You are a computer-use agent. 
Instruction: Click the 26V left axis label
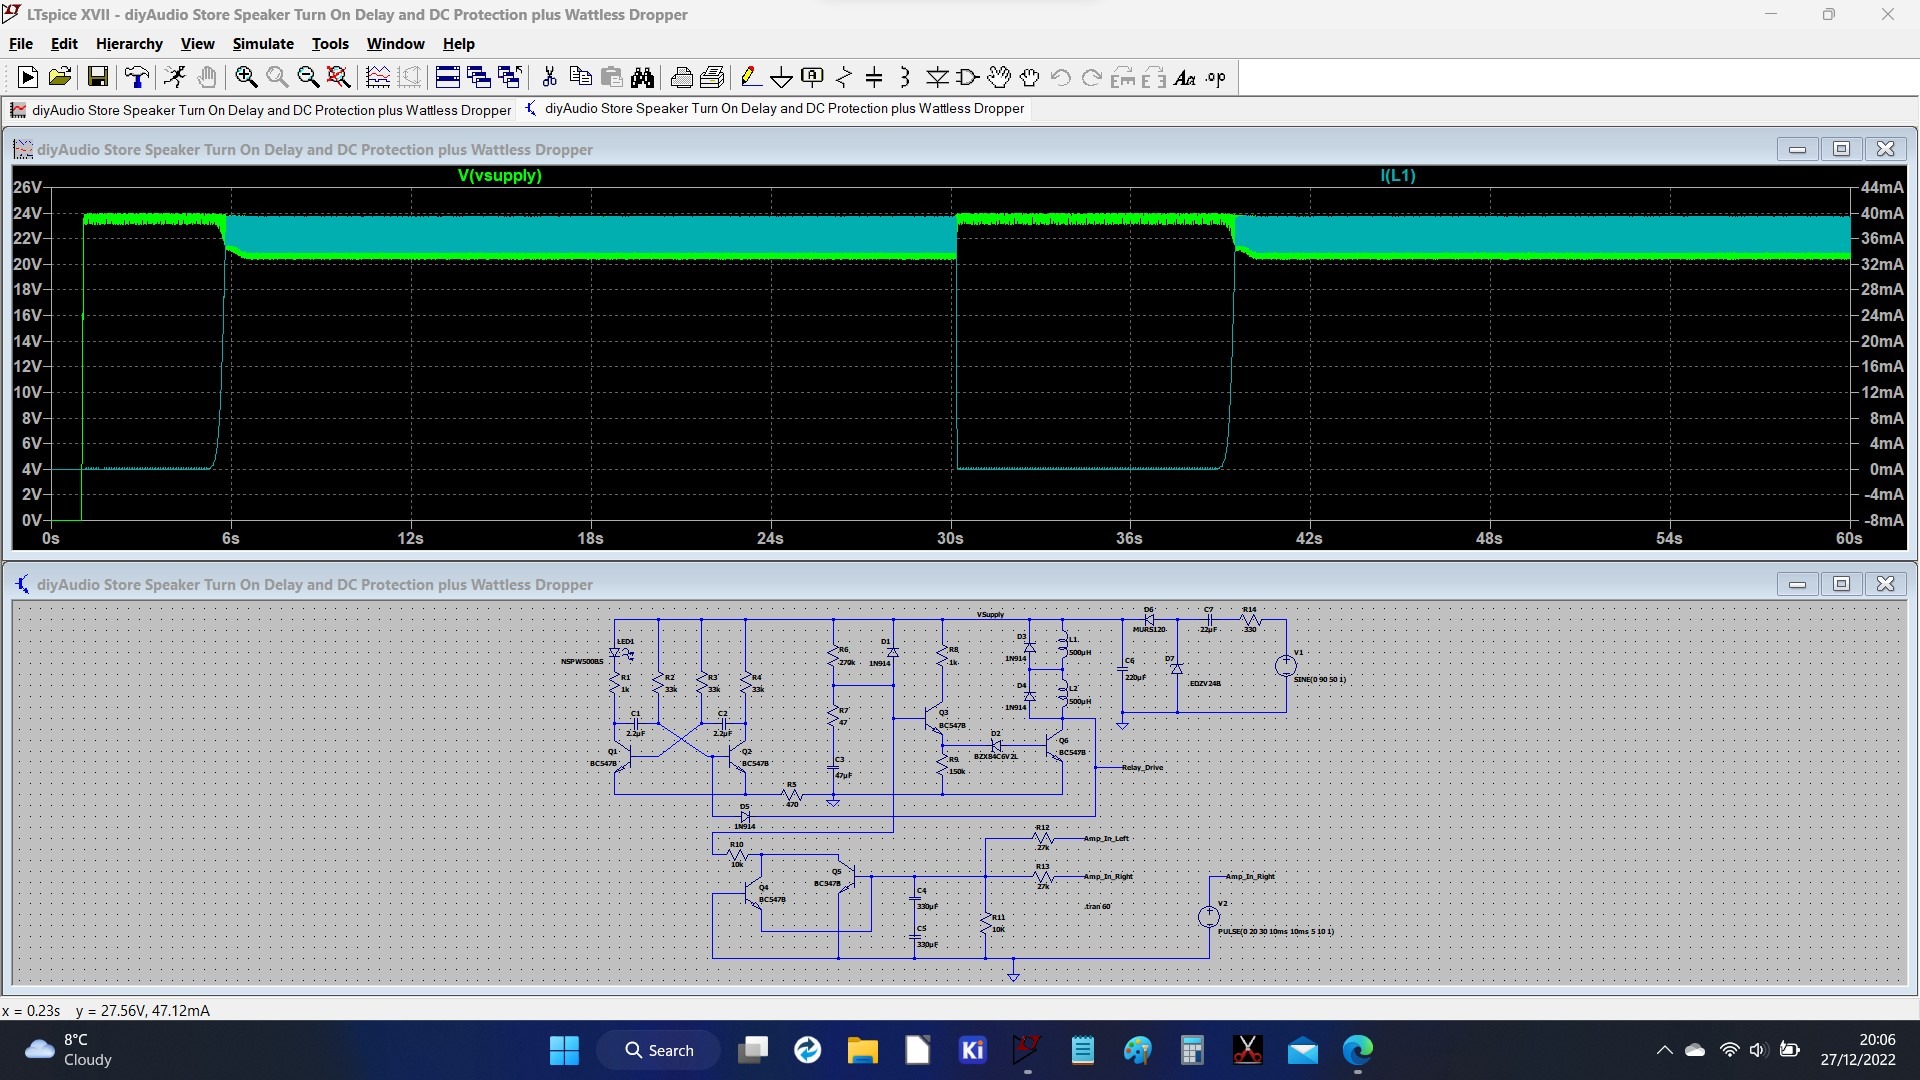pos(27,187)
